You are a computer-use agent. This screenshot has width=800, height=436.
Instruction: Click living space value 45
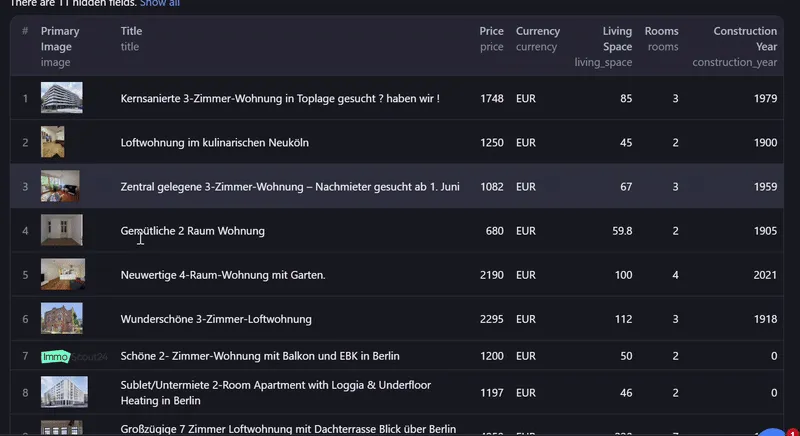pos(626,143)
